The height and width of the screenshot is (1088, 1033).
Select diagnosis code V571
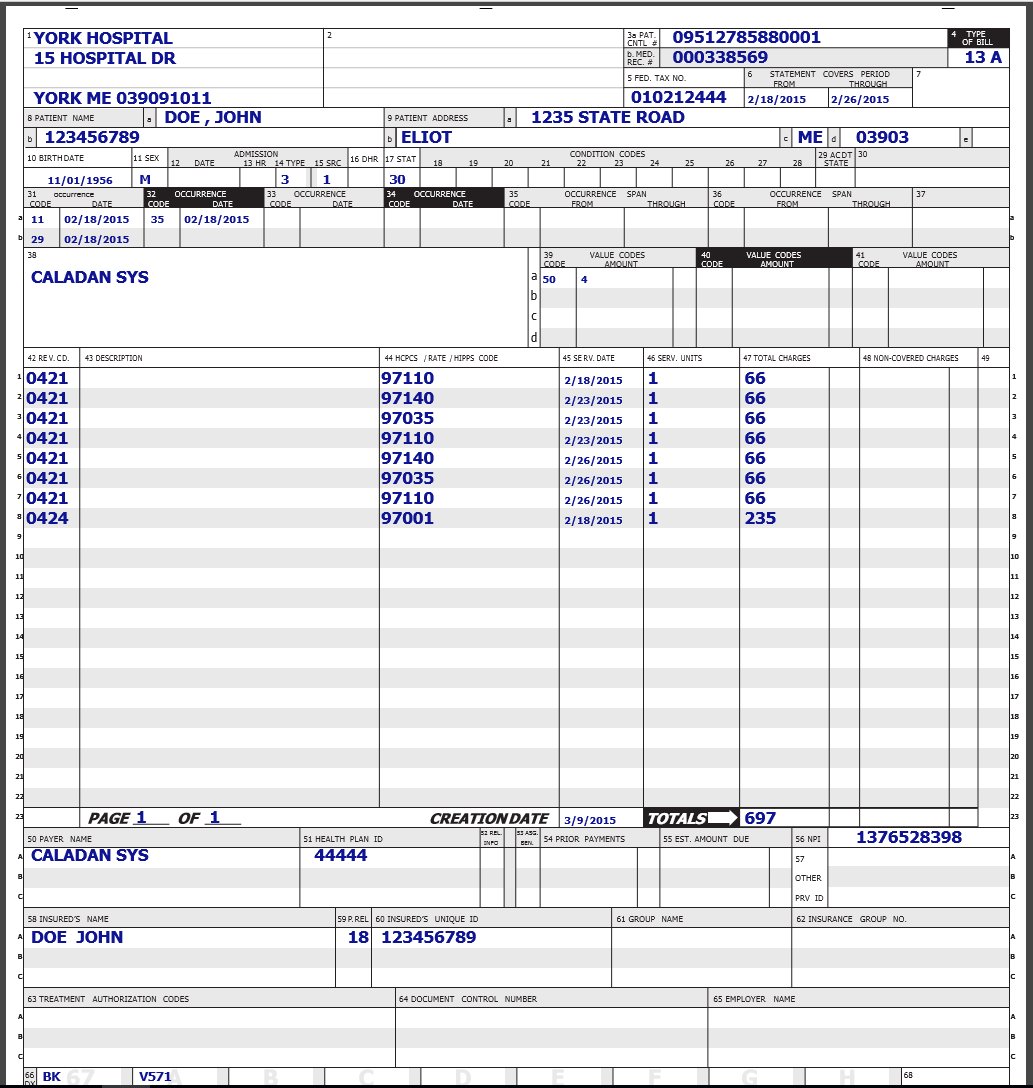point(155,1077)
